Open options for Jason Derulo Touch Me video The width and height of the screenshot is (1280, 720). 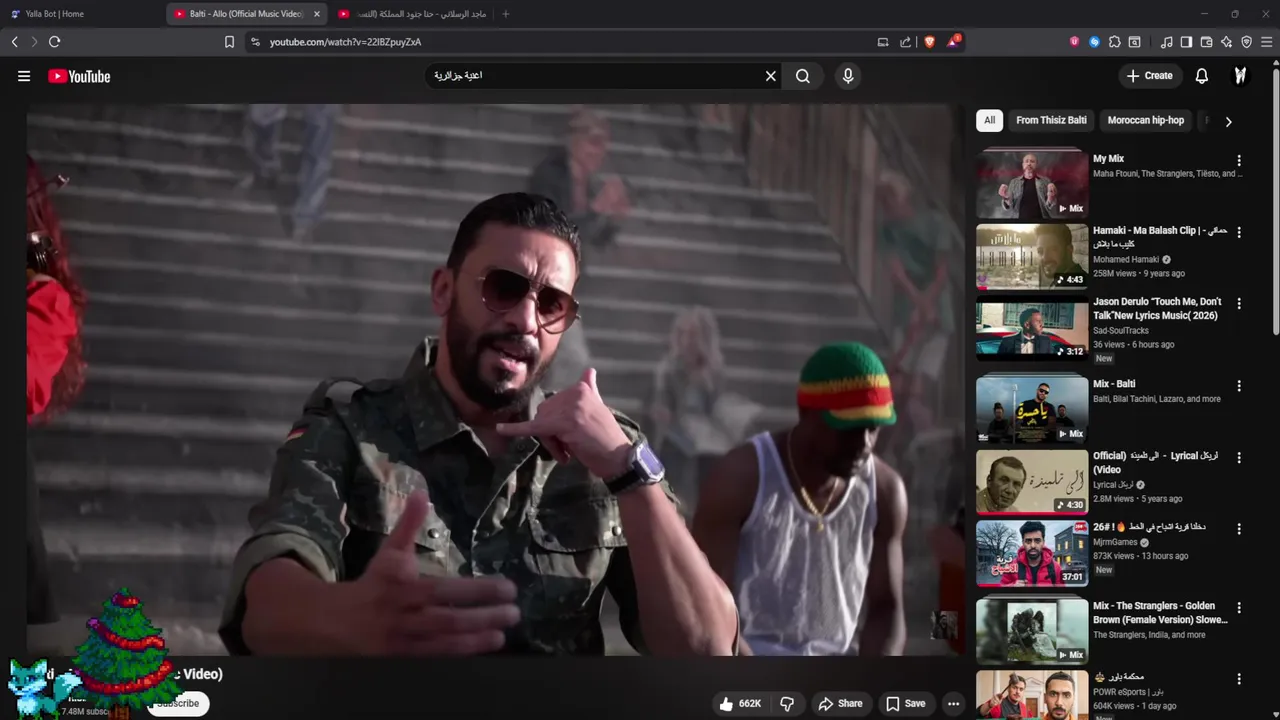(1239, 304)
